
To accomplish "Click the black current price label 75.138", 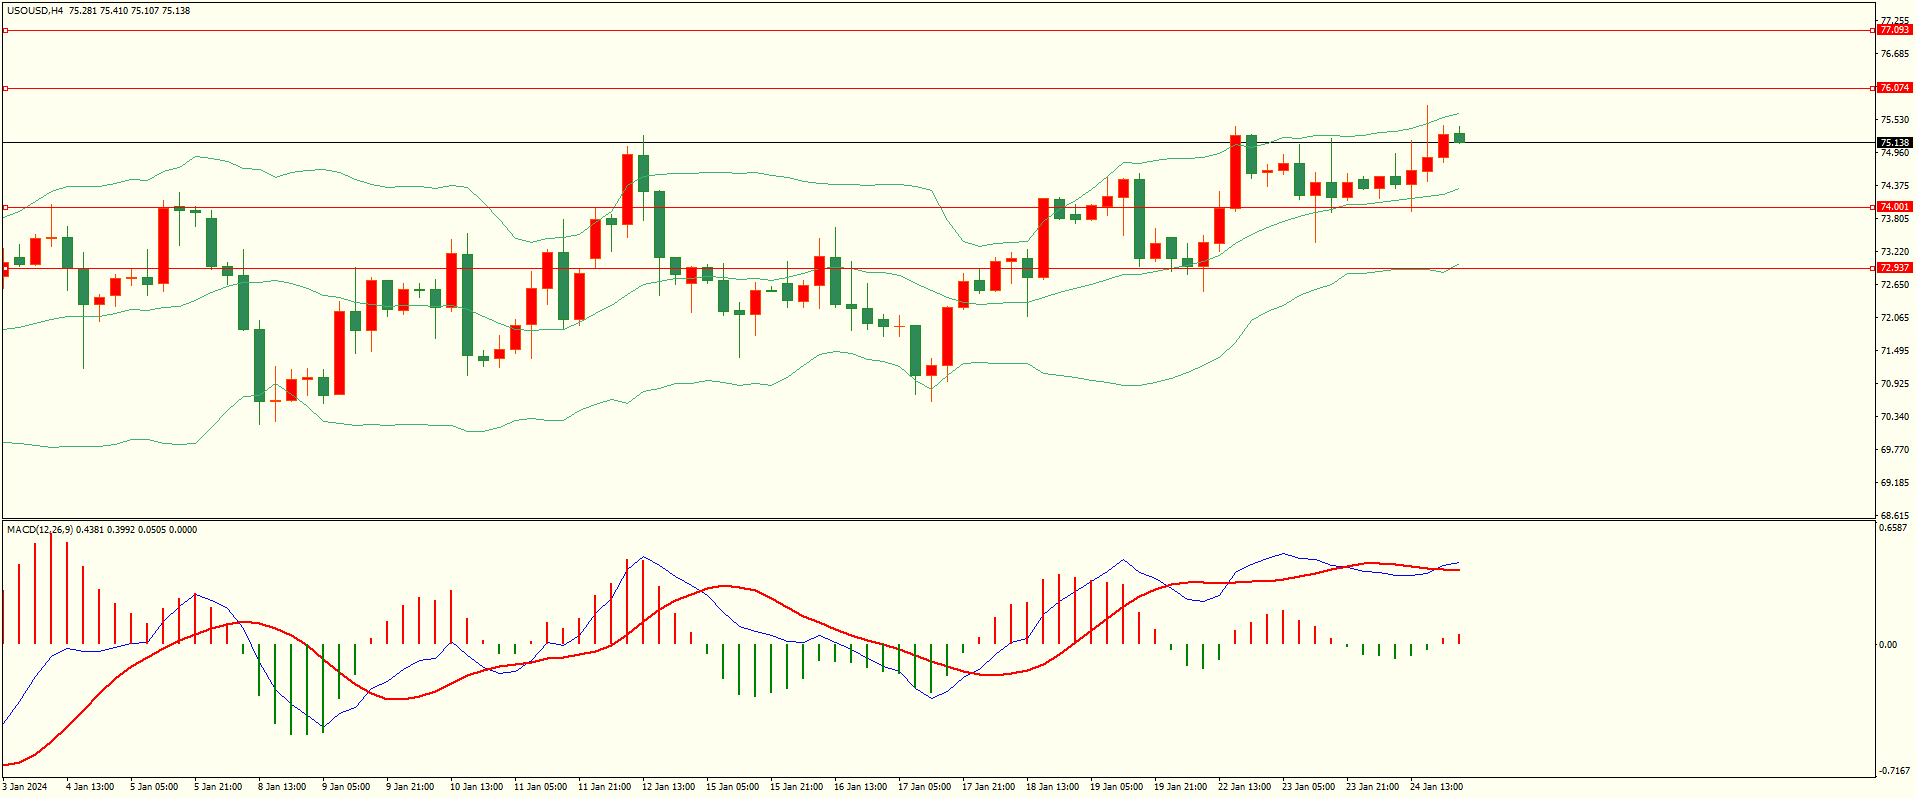I will pos(1894,143).
